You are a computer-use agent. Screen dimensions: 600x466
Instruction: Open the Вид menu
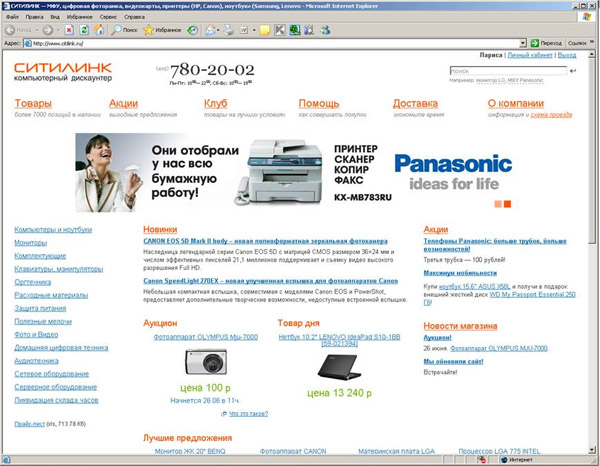pyautogui.click(x=55, y=17)
